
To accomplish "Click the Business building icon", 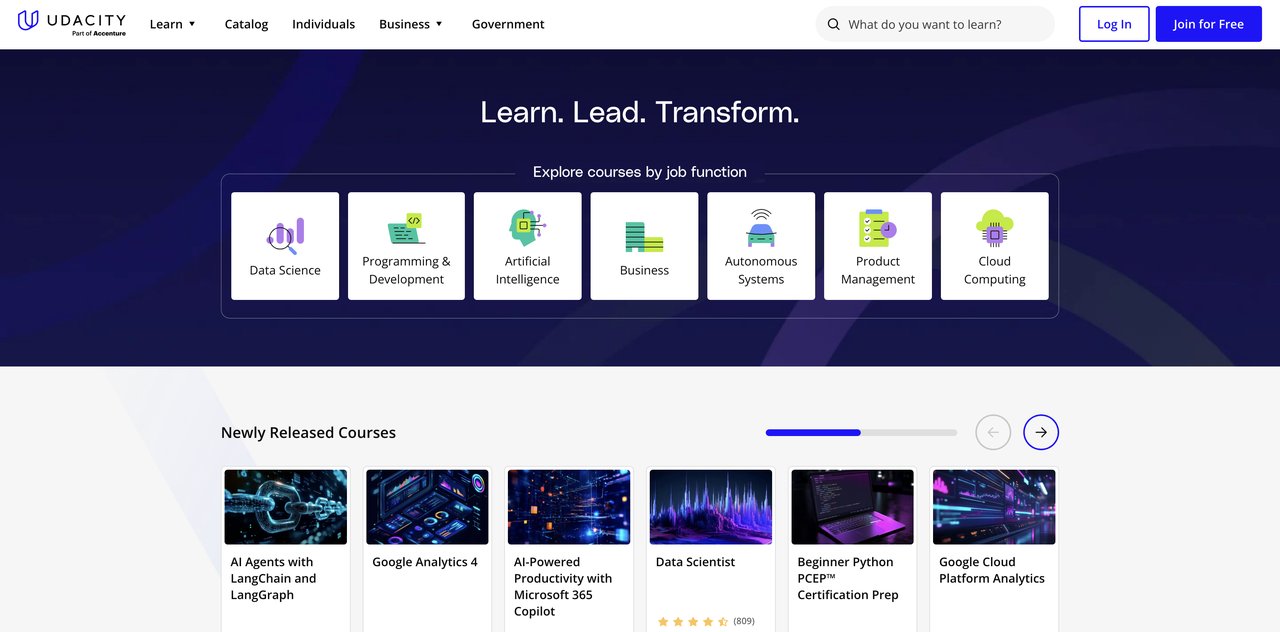I will point(644,236).
